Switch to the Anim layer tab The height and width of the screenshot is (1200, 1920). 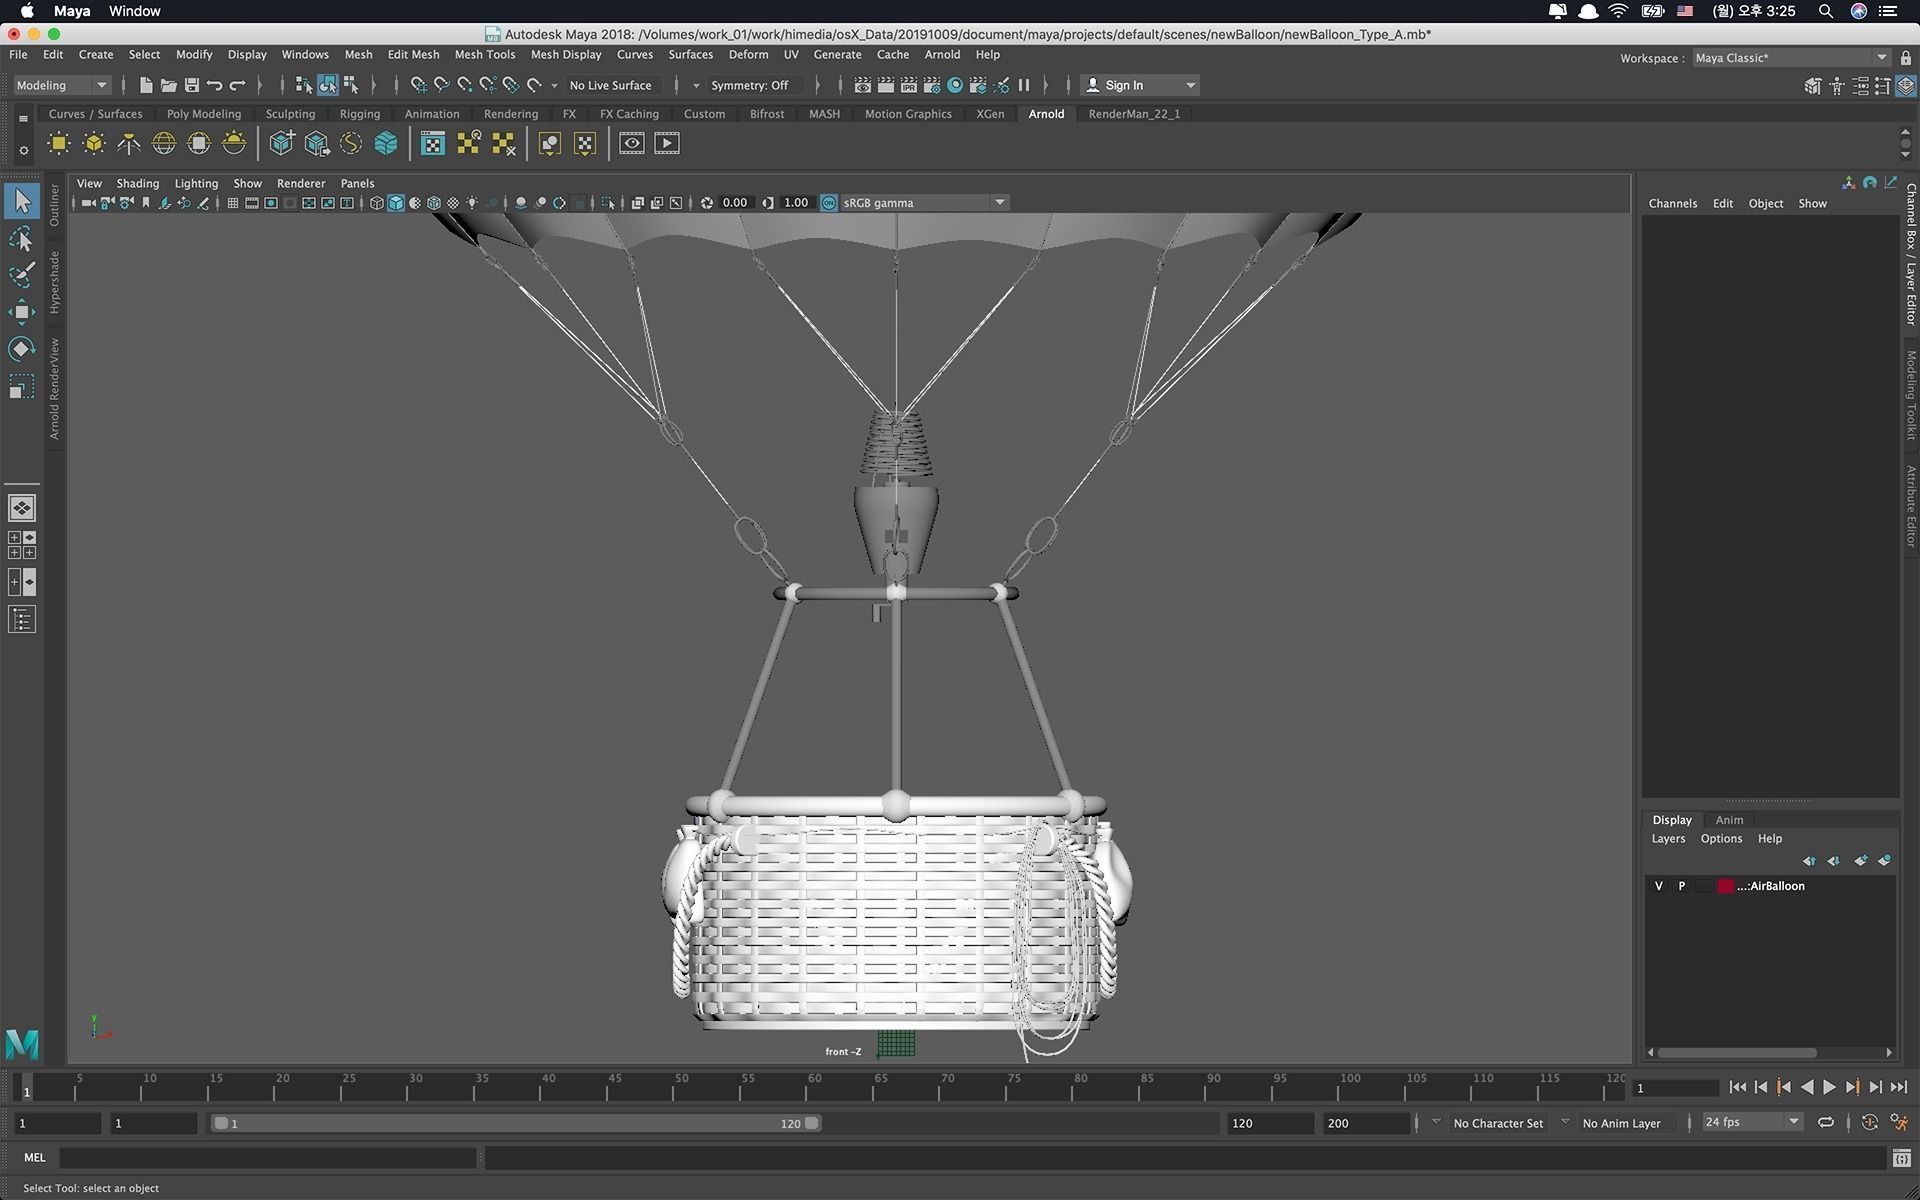[x=1729, y=820]
